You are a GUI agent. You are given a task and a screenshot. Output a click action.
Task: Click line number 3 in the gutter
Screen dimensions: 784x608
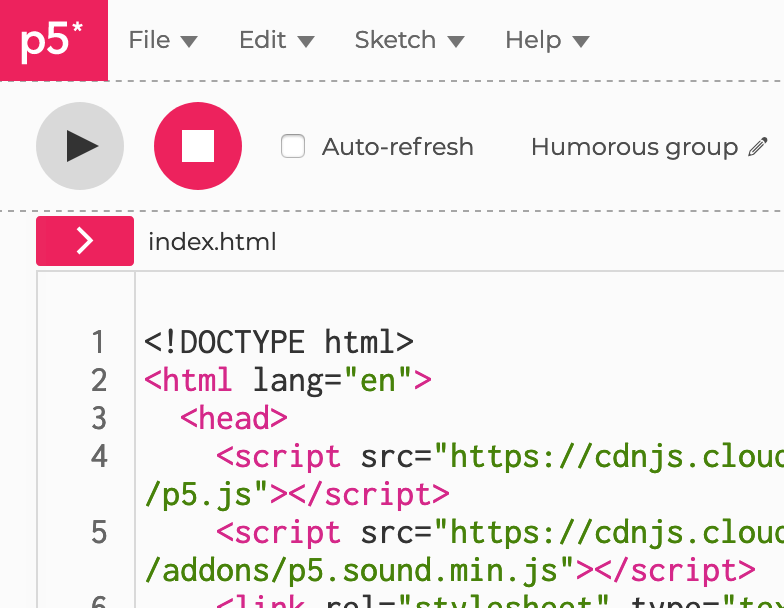tap(98, 418)
